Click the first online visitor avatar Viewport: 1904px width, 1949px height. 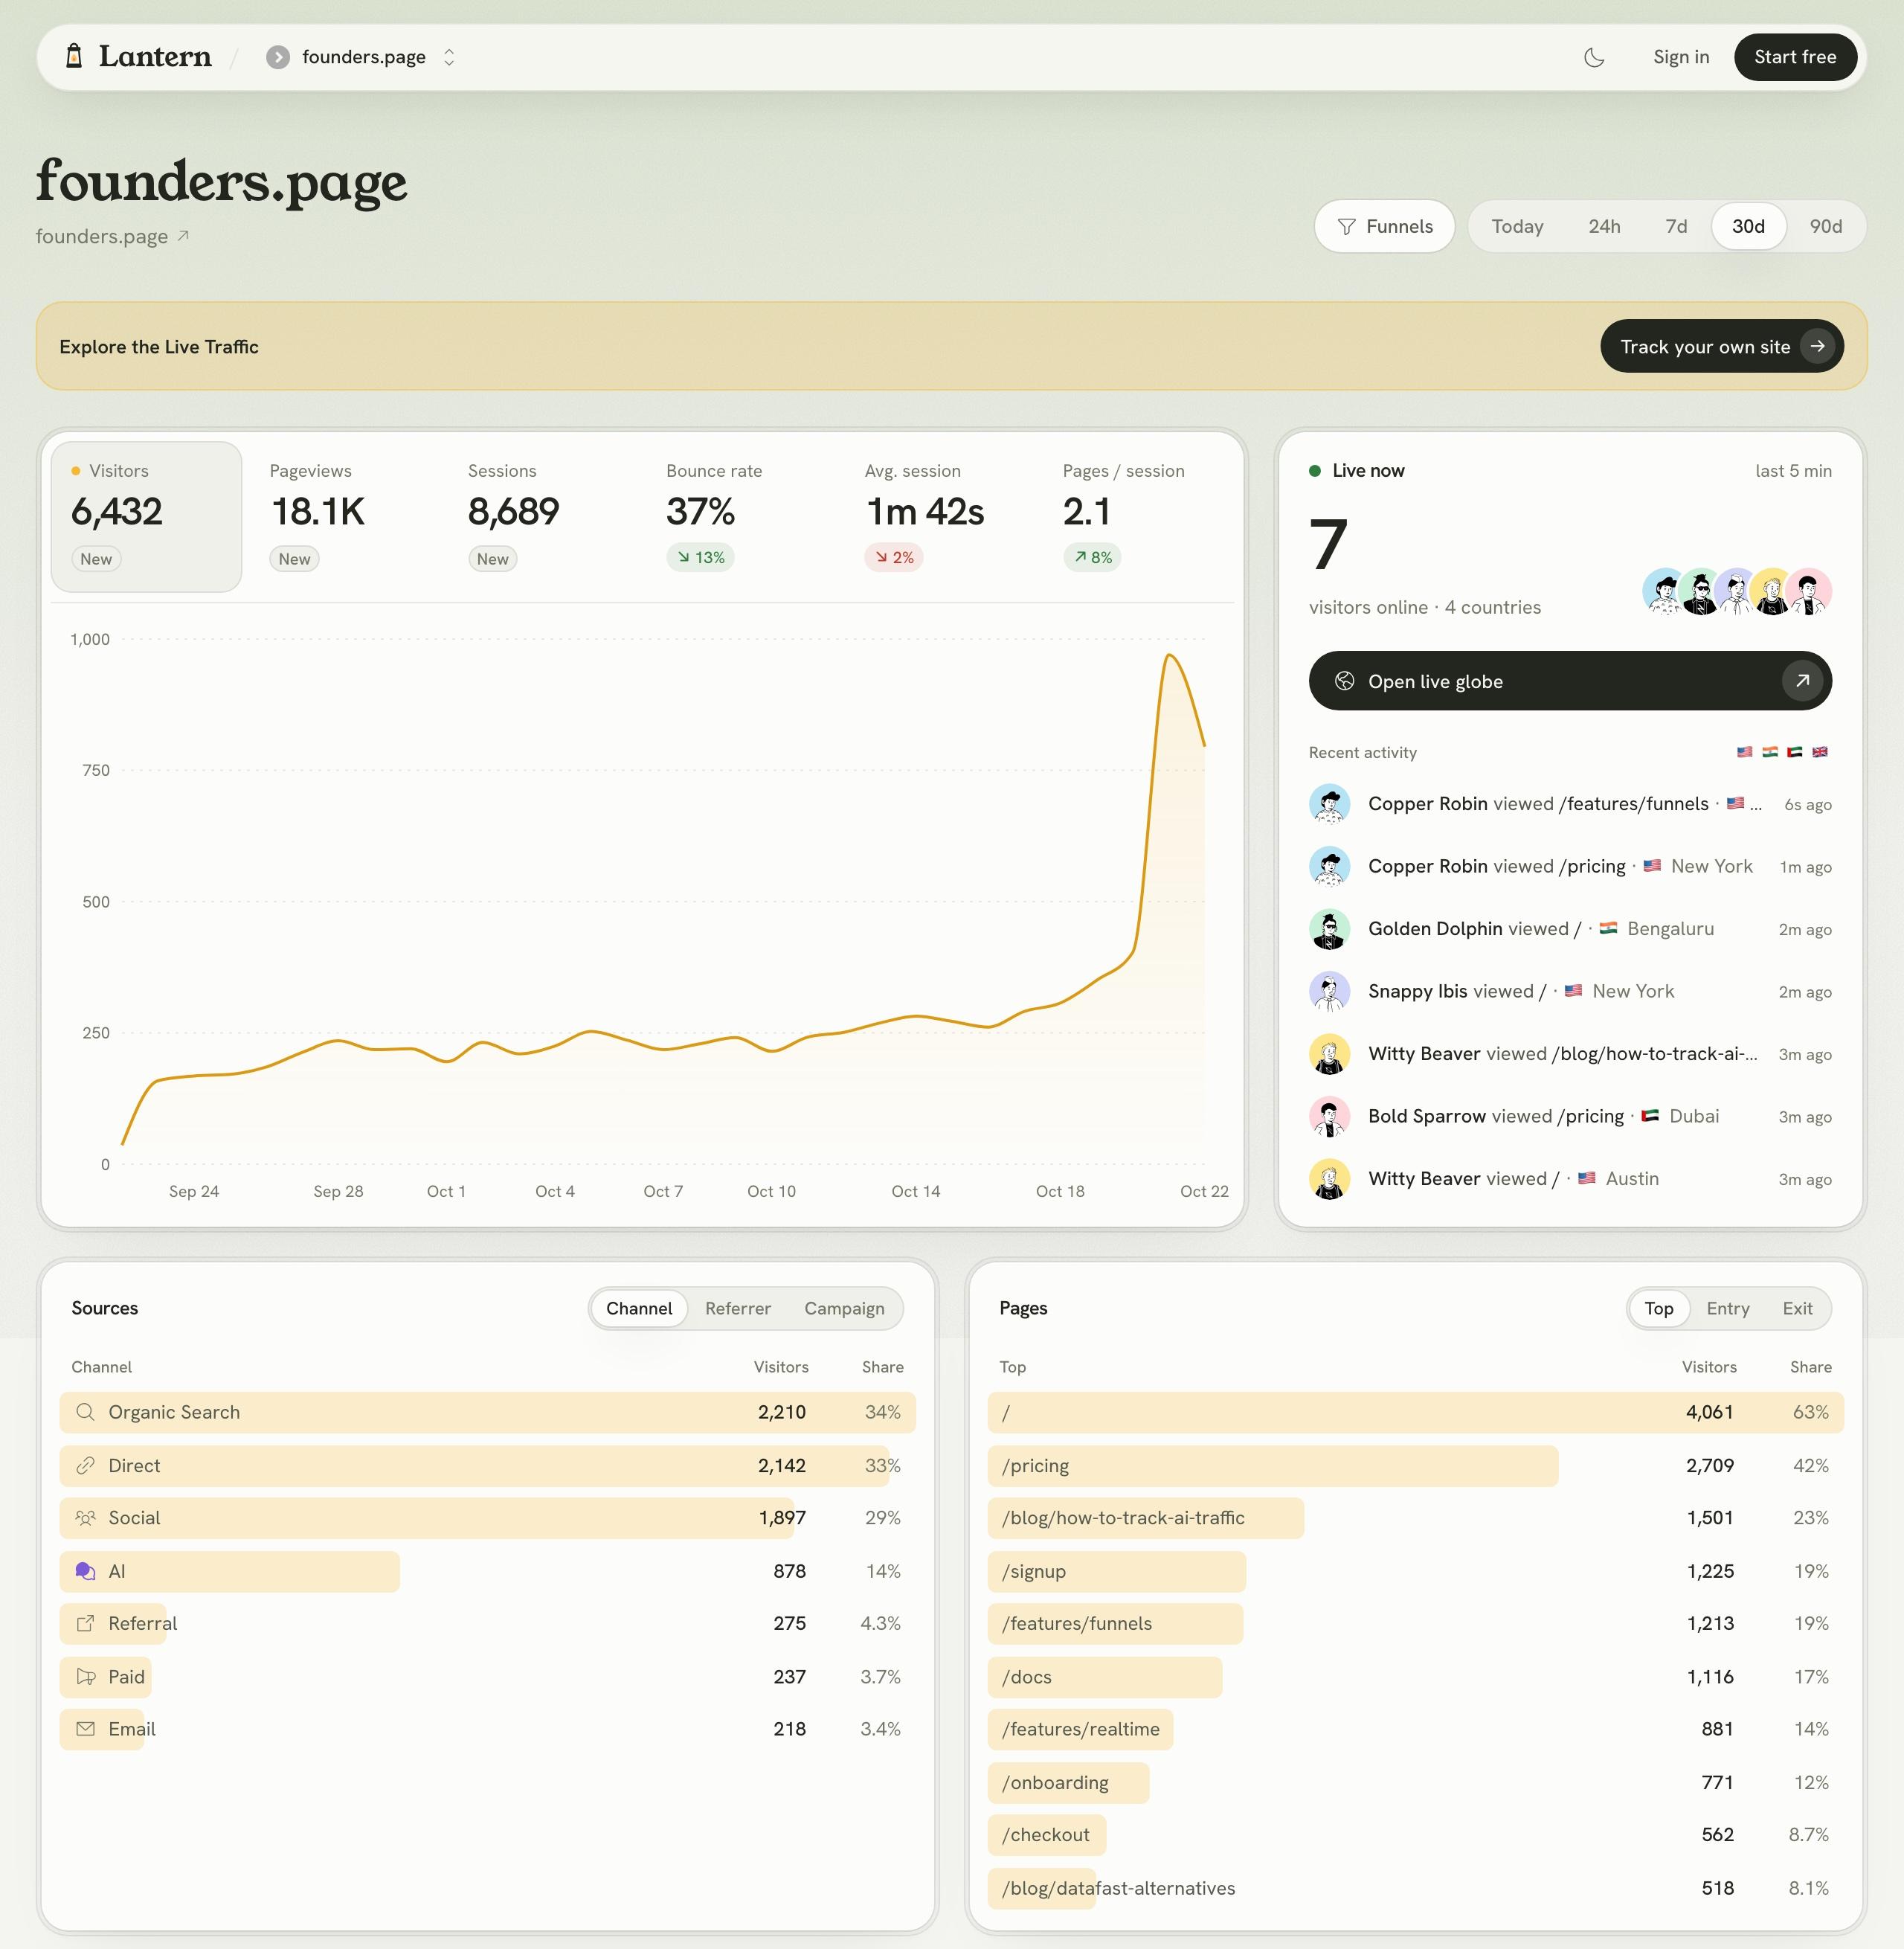click(1663, 591)
